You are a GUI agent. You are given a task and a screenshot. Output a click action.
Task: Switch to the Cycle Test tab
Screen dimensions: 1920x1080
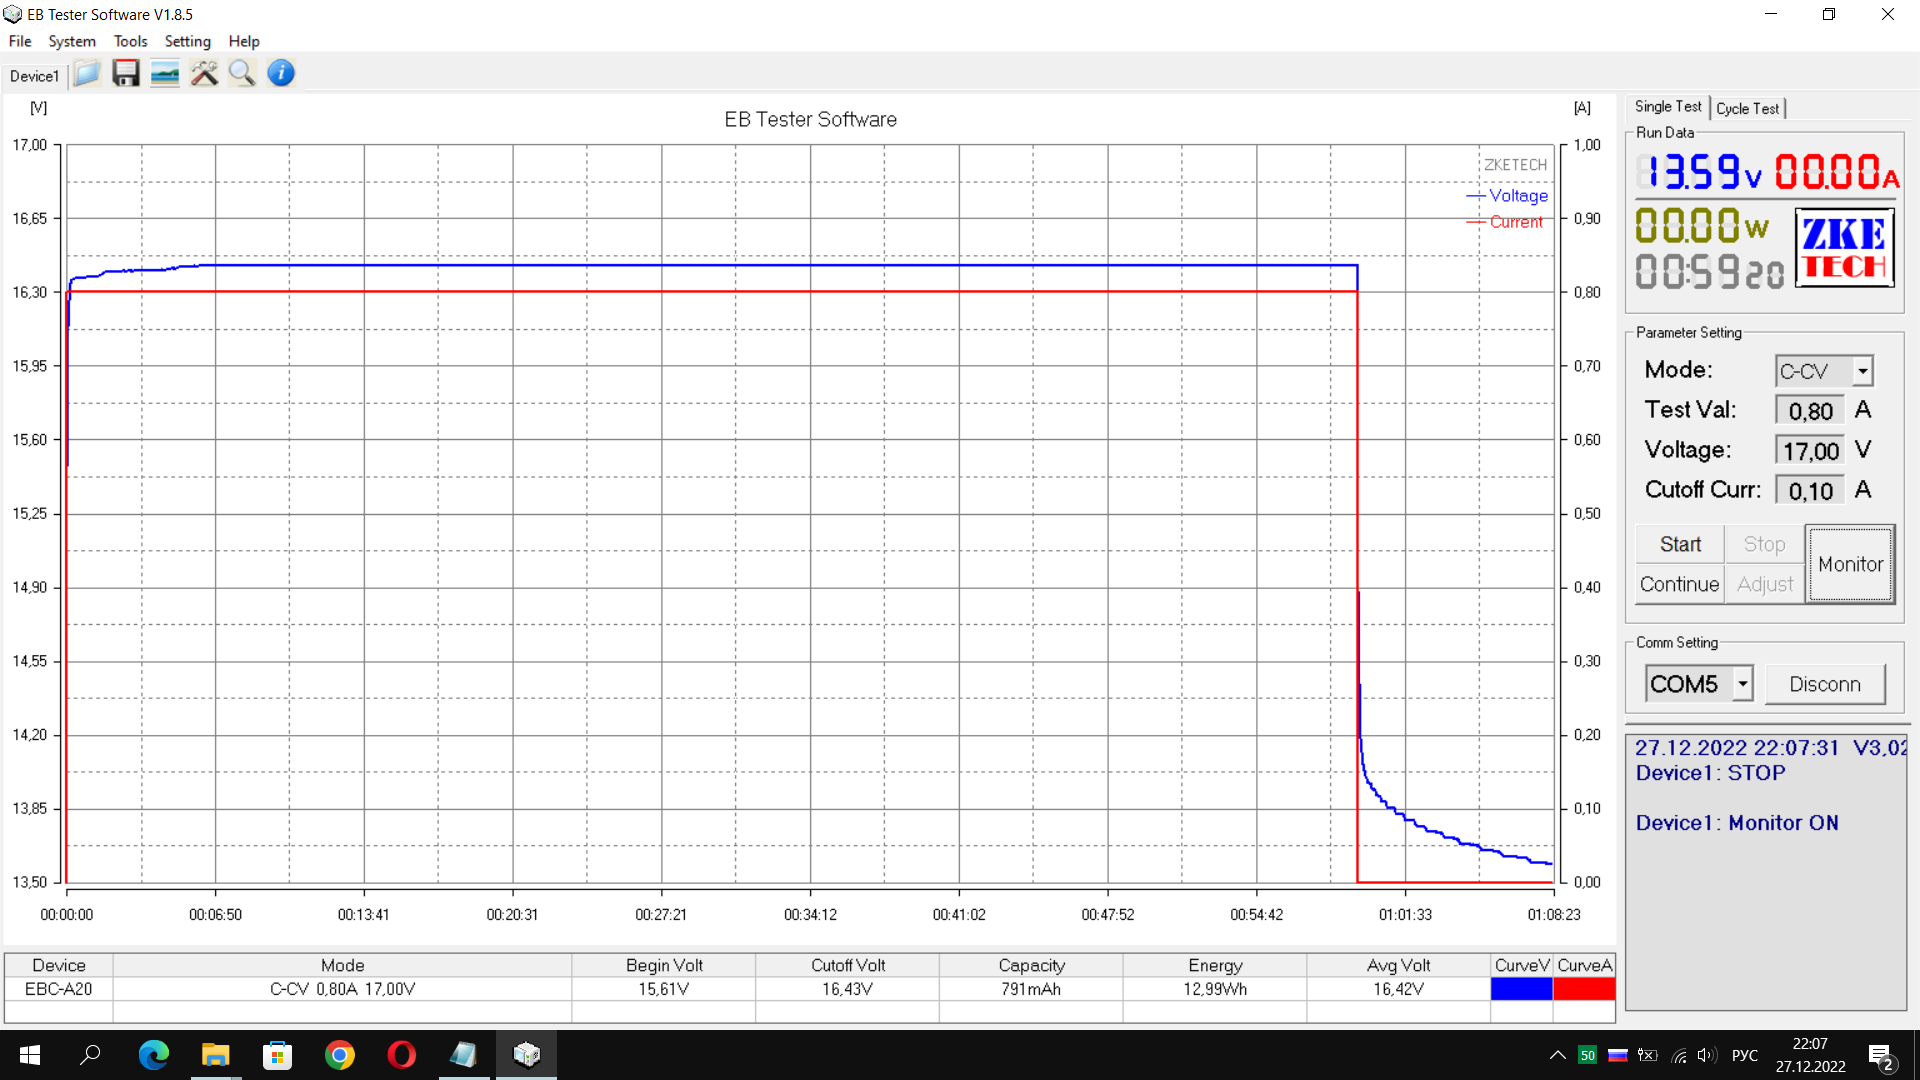tap(1747, 108)
